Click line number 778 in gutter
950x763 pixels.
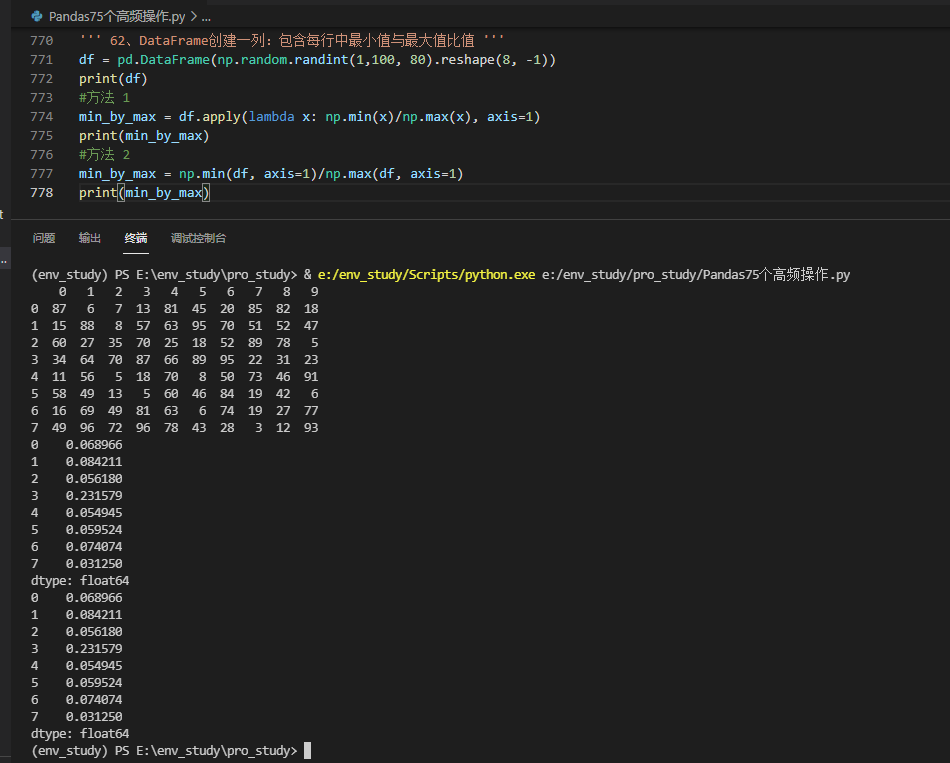(42, 192)
